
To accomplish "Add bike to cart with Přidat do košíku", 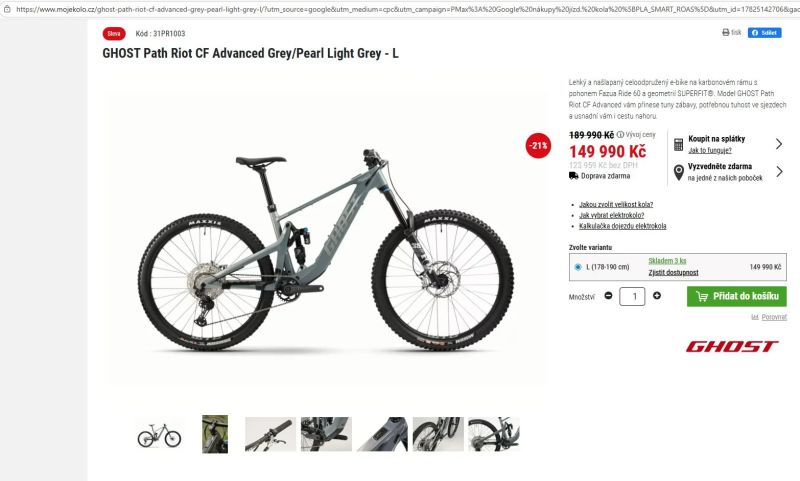I will pyautogui.click(x=736, y=296).
